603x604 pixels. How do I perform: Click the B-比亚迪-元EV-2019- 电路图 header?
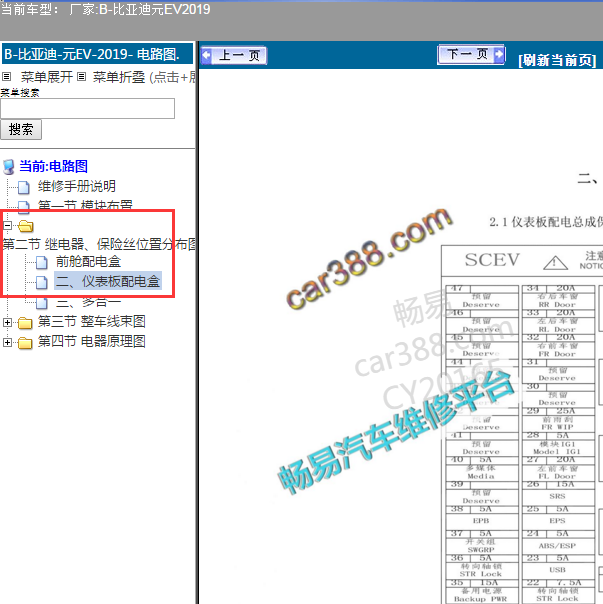(97, 54)
